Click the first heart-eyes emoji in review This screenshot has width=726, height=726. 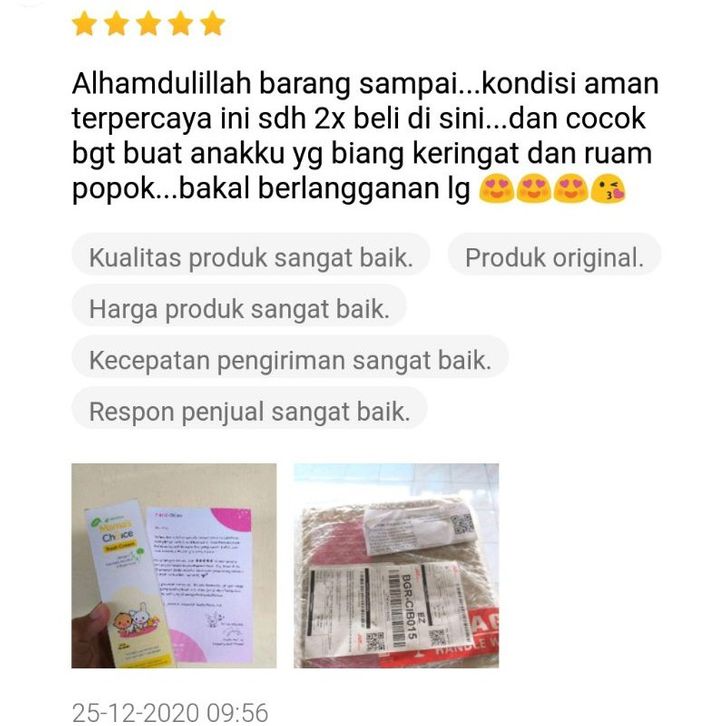point(496,189)
